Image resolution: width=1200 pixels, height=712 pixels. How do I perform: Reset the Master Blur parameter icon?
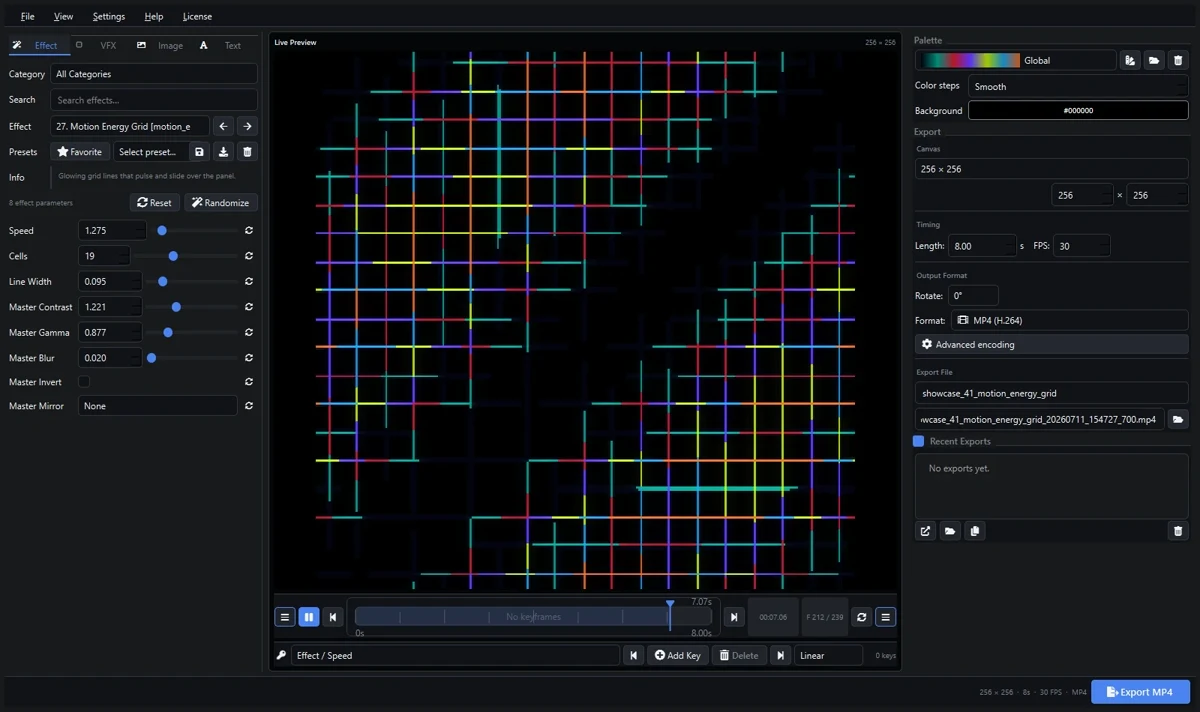[249, 358]
